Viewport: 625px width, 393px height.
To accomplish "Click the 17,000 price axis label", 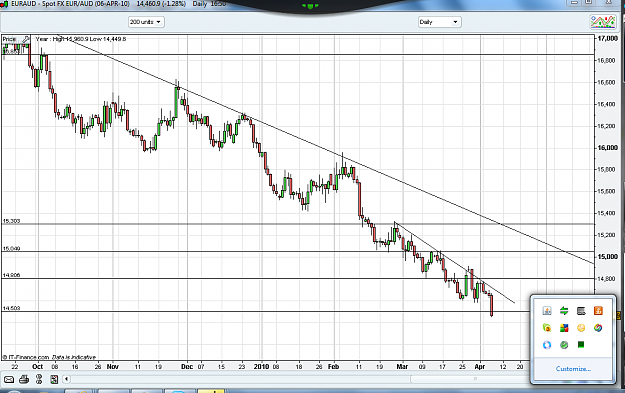I will pyautogui.click(x=607, y=39).
